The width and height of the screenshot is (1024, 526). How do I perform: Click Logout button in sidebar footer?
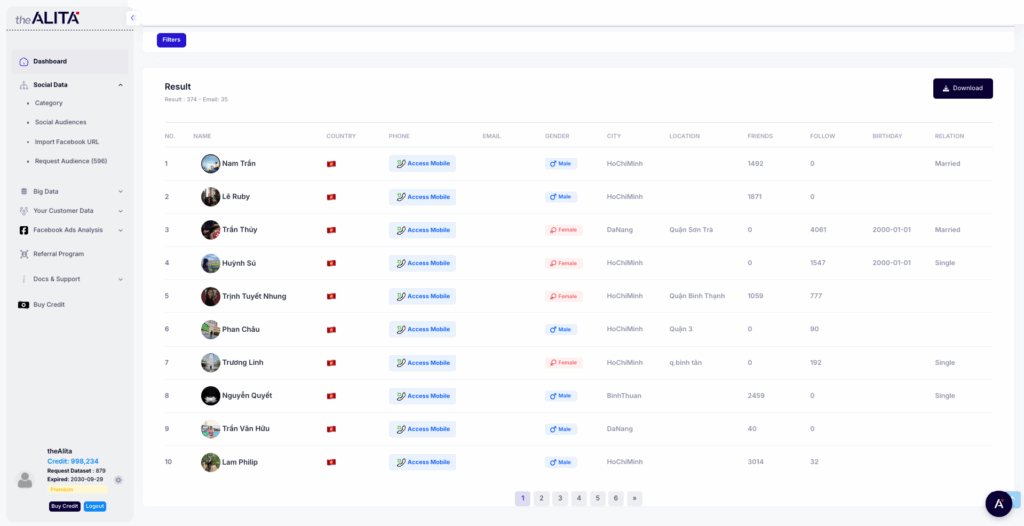(x=95, y=506)
